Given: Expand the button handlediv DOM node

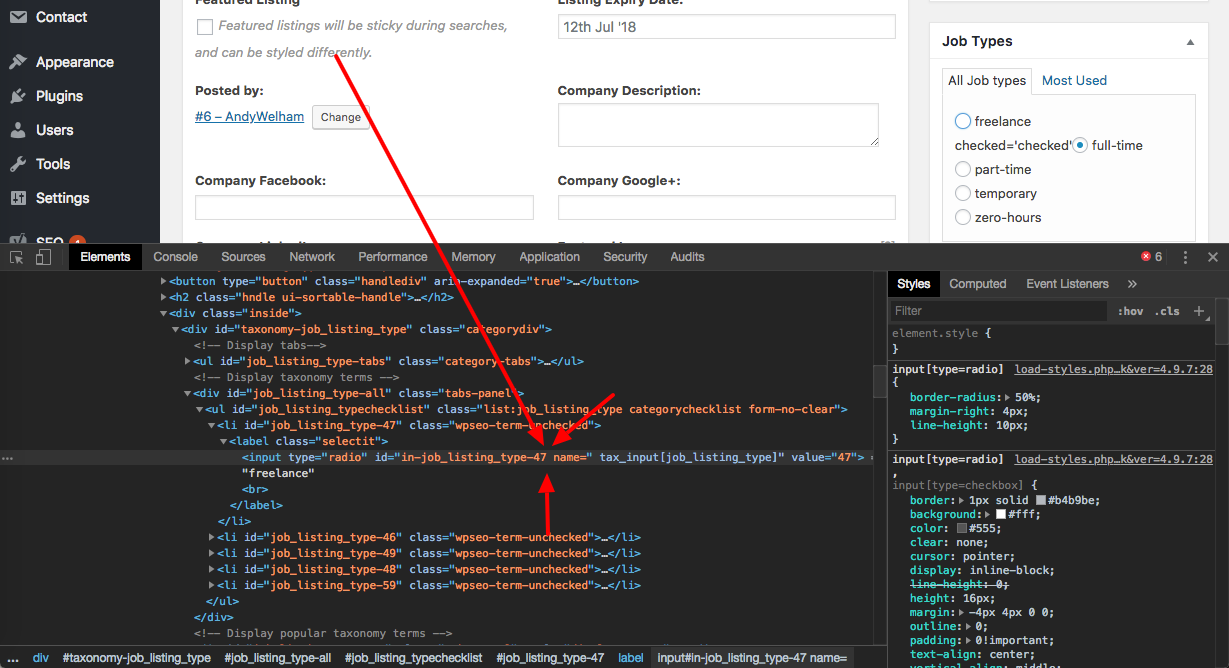Looking at the screenshot, I should tap(164, 281).
